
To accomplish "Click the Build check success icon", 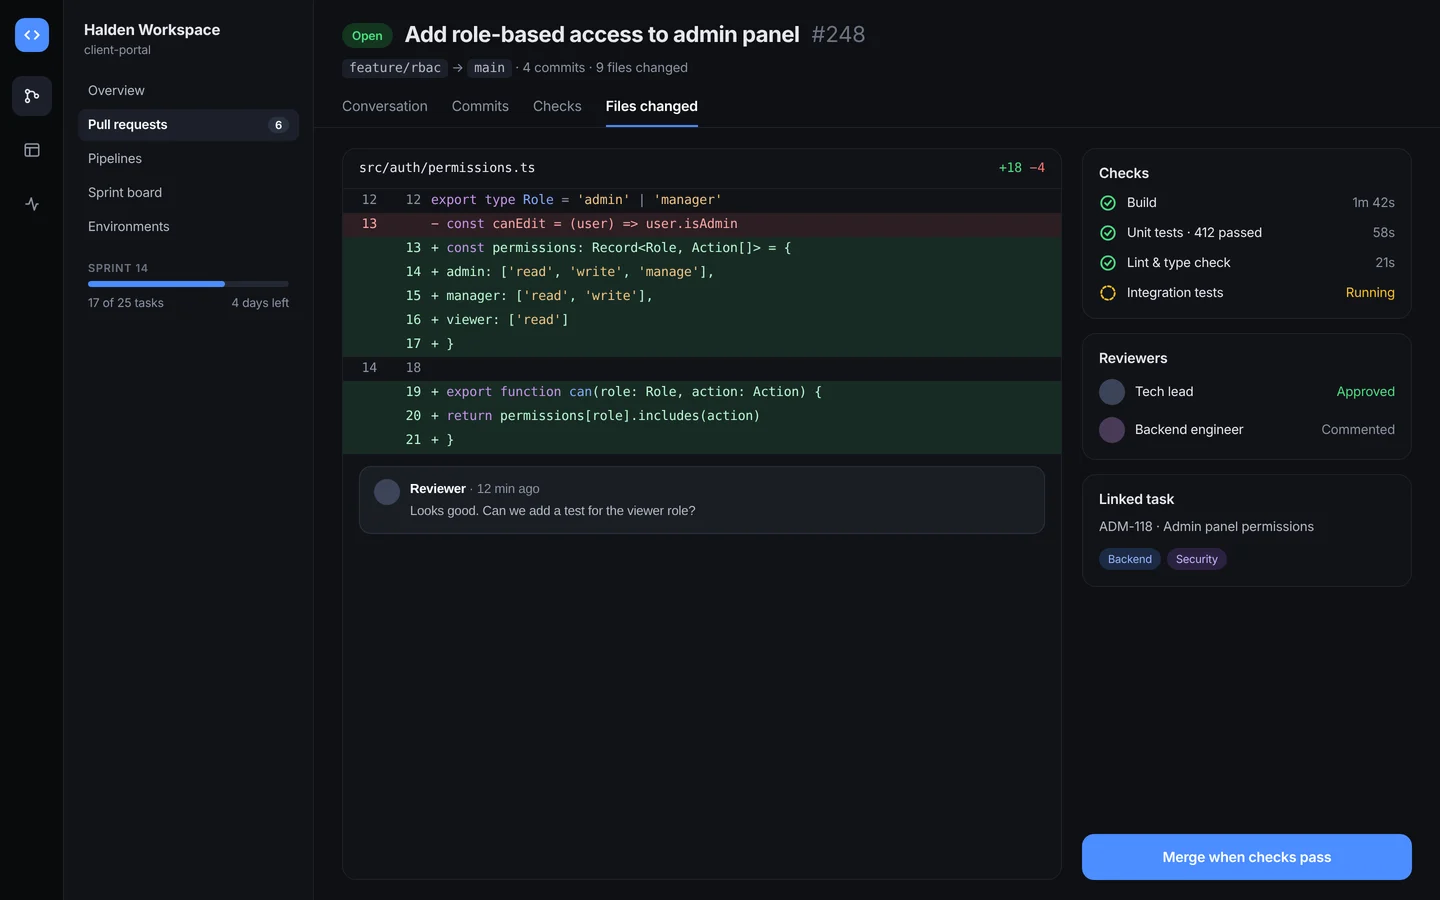I will click(1108, 203).
